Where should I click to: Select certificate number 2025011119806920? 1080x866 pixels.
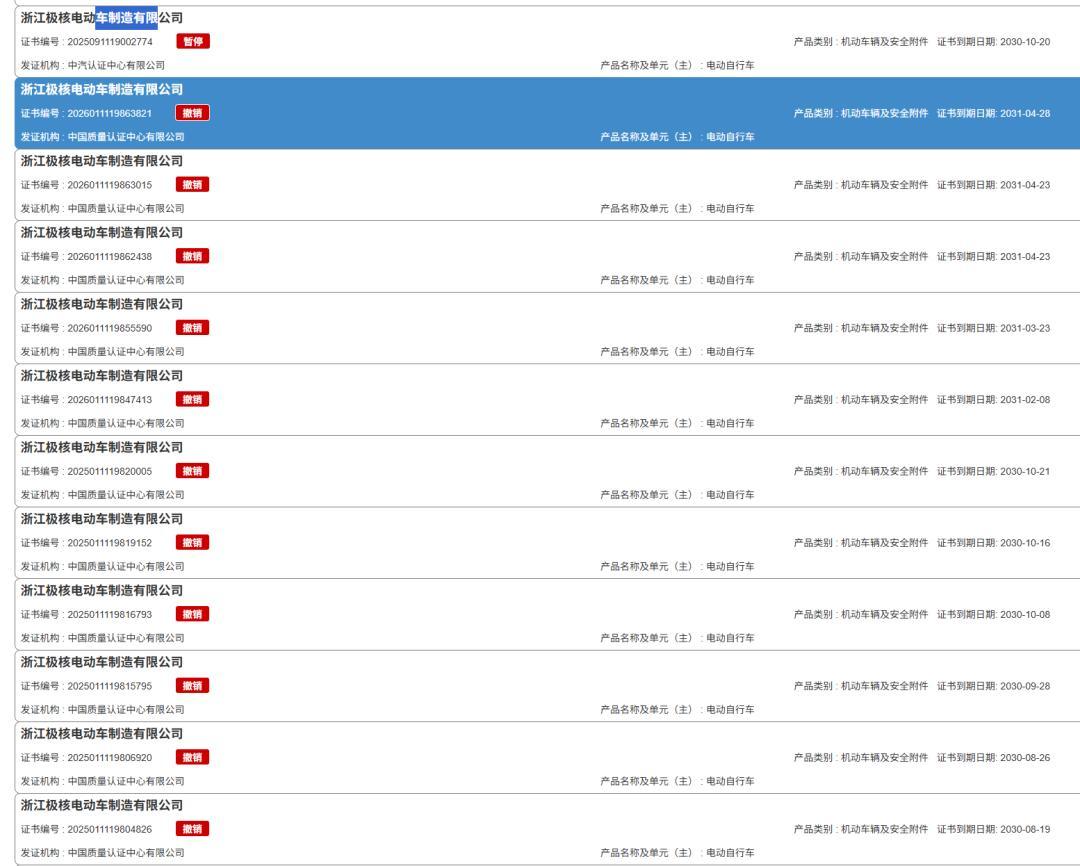[x=110, y=758]
